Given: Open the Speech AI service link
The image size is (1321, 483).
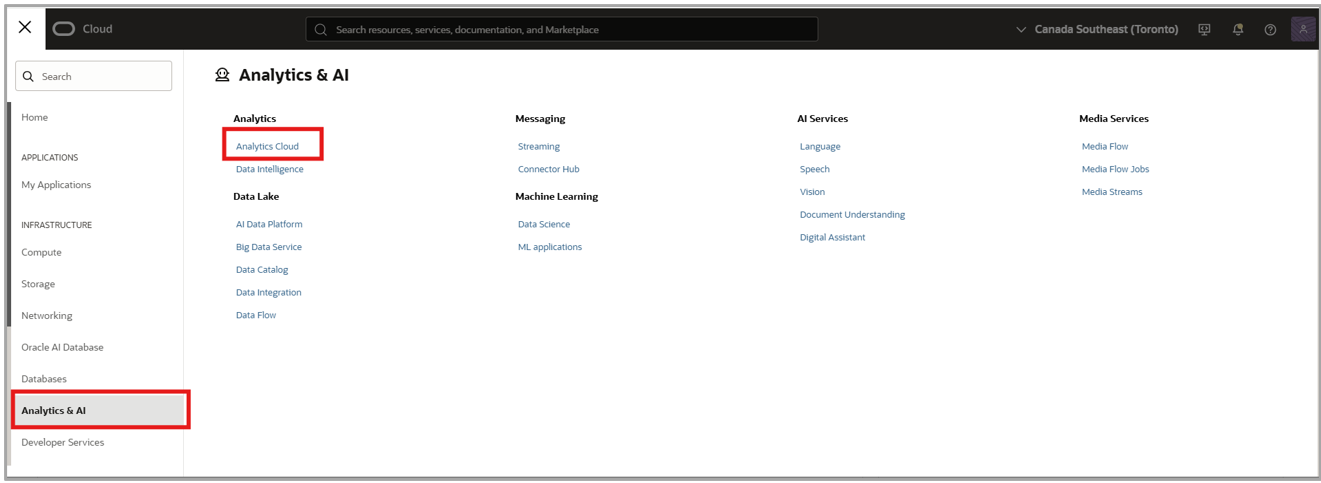Looking at the screenshot, I should pos(815,169).
